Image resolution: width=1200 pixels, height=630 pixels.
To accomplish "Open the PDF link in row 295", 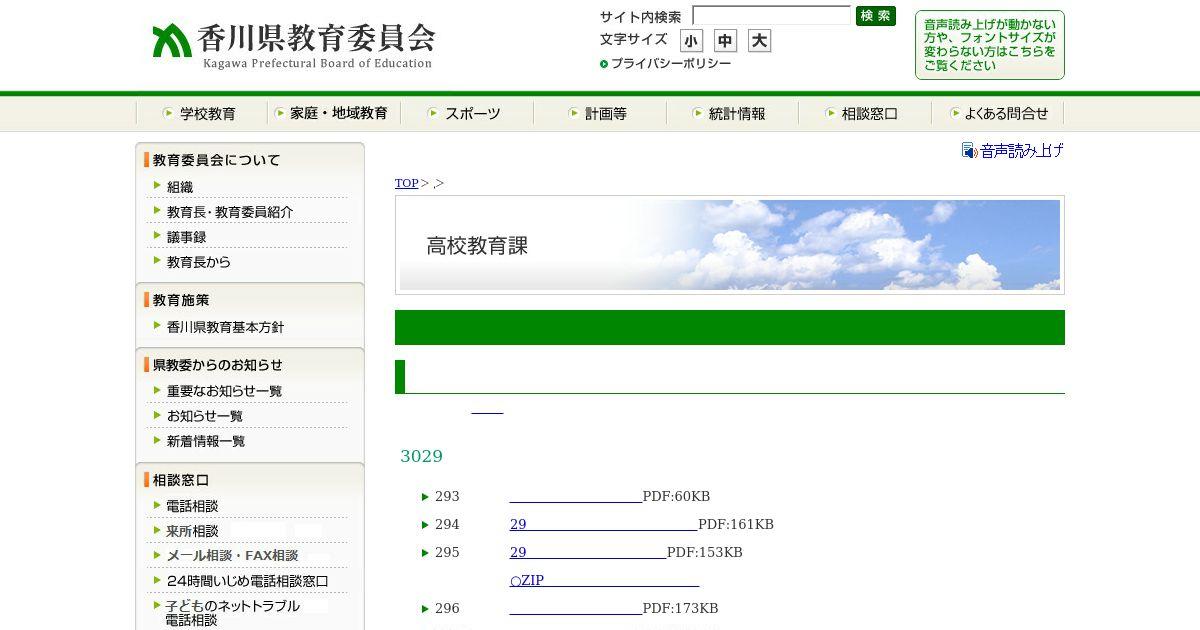I will click(x=587, y=553).
